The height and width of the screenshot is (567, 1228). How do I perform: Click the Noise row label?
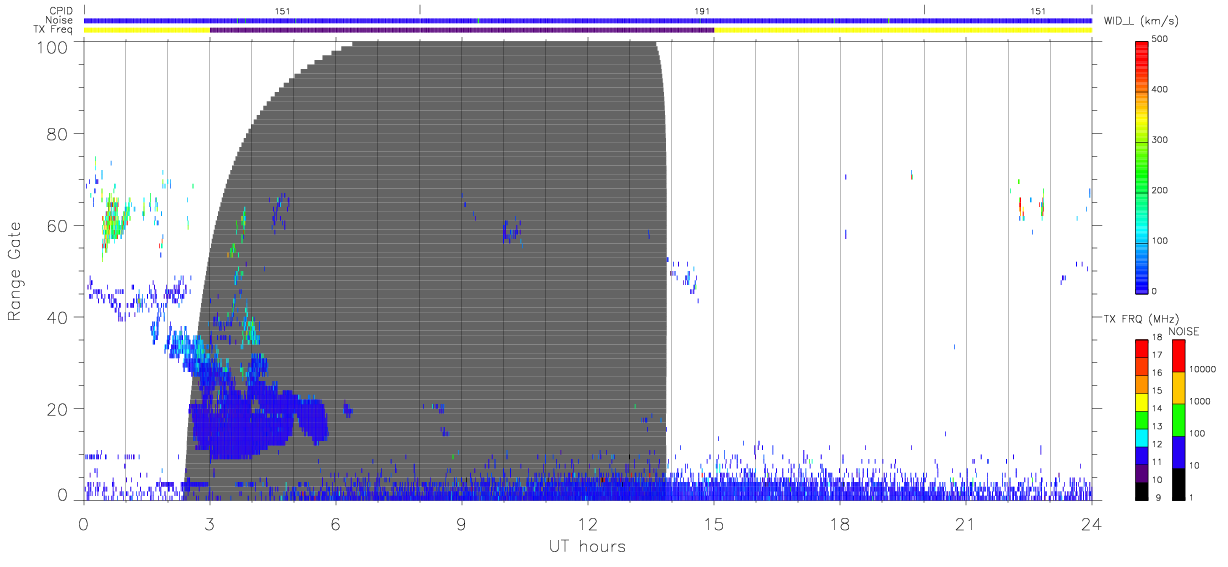coord(59,20)
